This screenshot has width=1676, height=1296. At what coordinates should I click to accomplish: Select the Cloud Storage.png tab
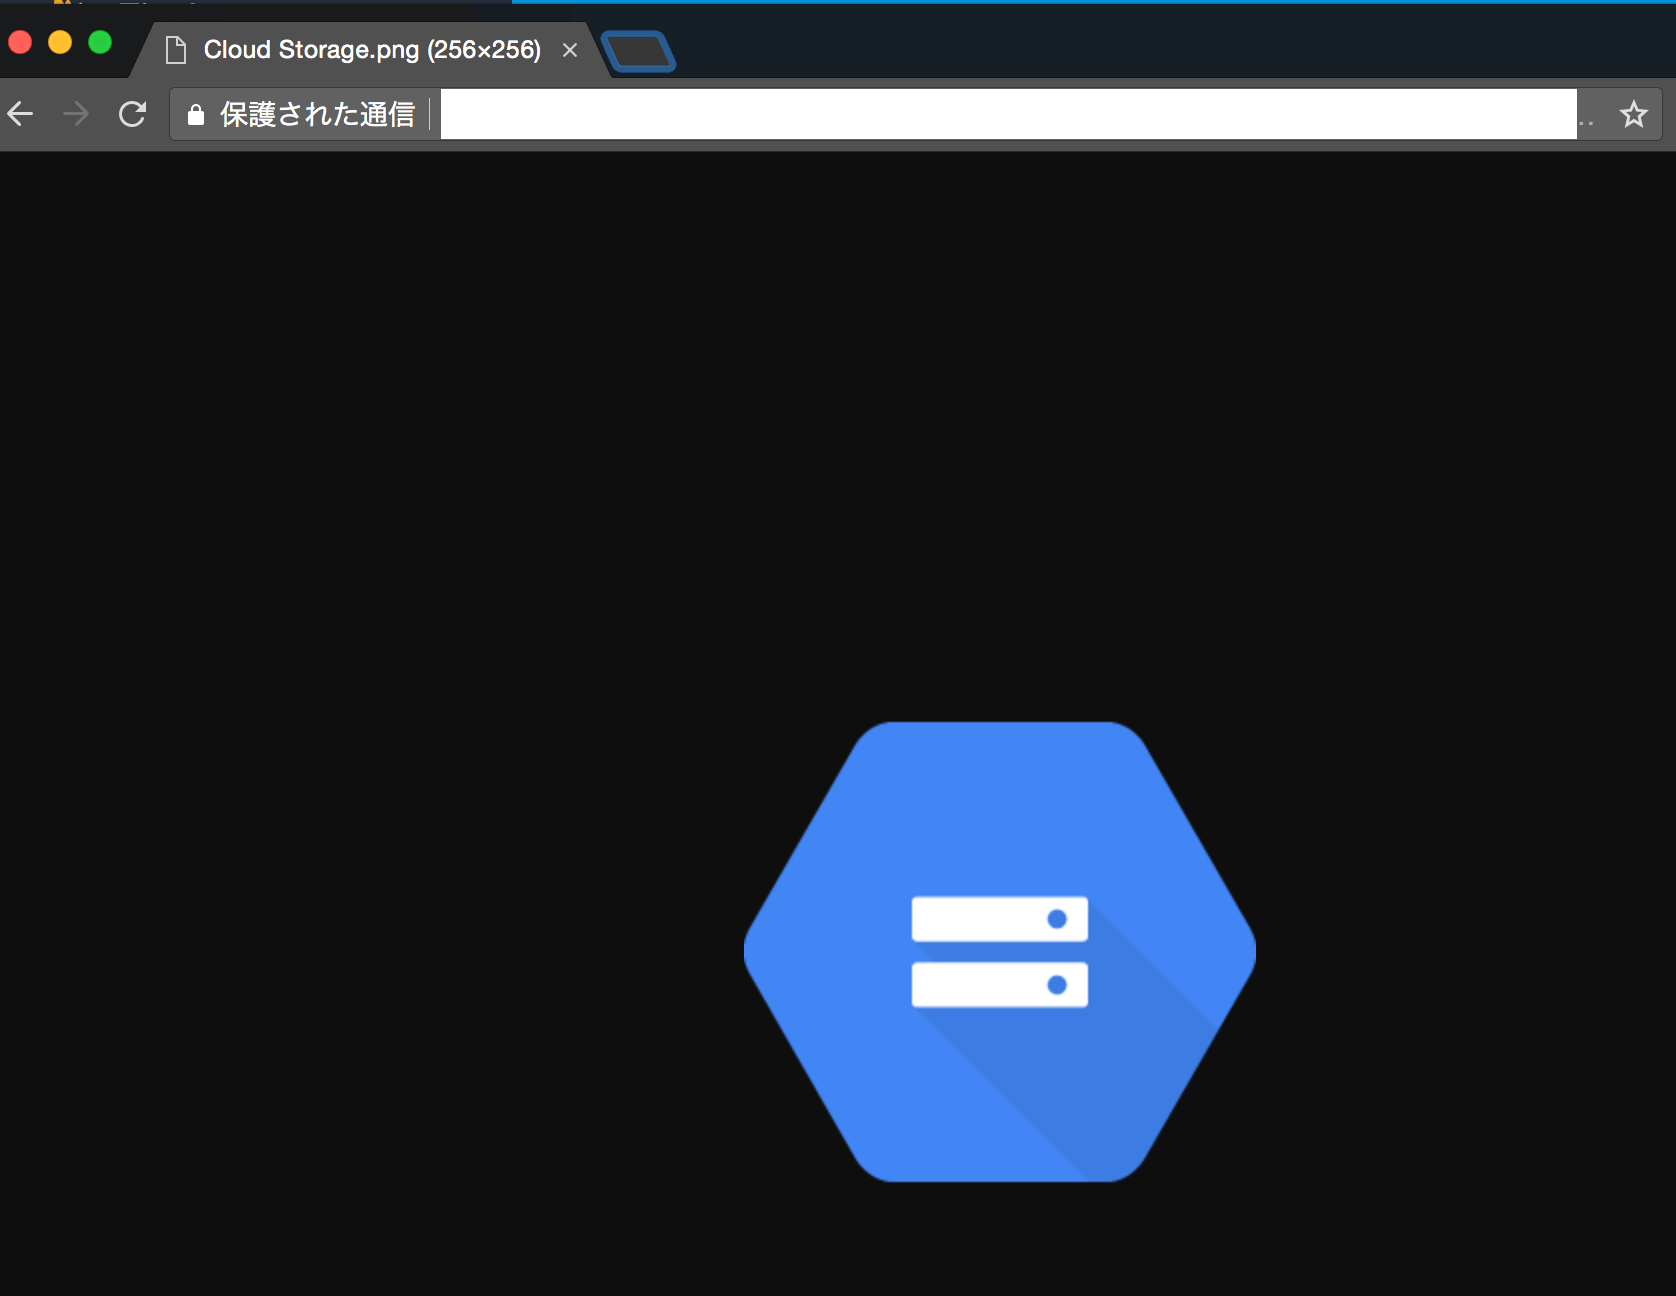(371, 50)
